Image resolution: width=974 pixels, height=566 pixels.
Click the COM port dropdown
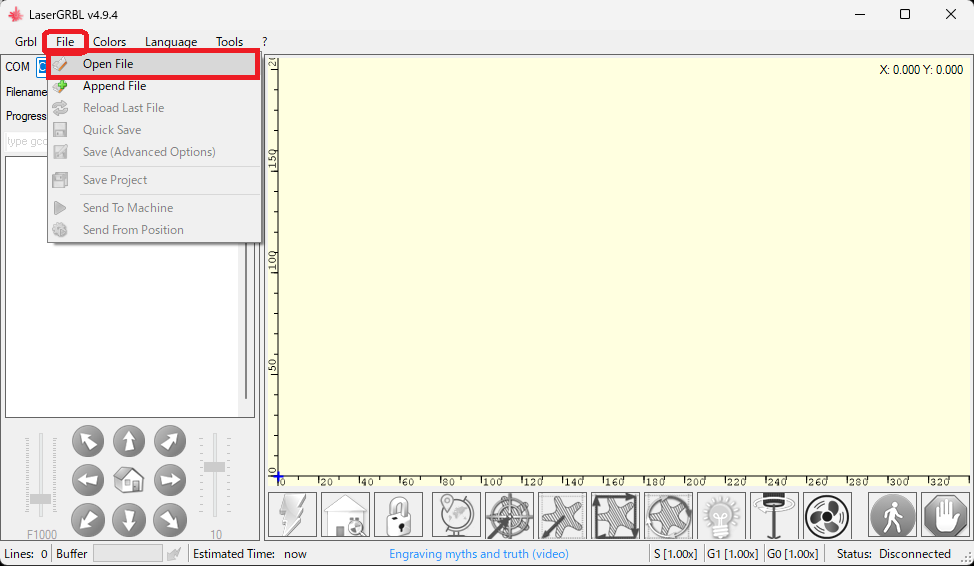(41, 66)
